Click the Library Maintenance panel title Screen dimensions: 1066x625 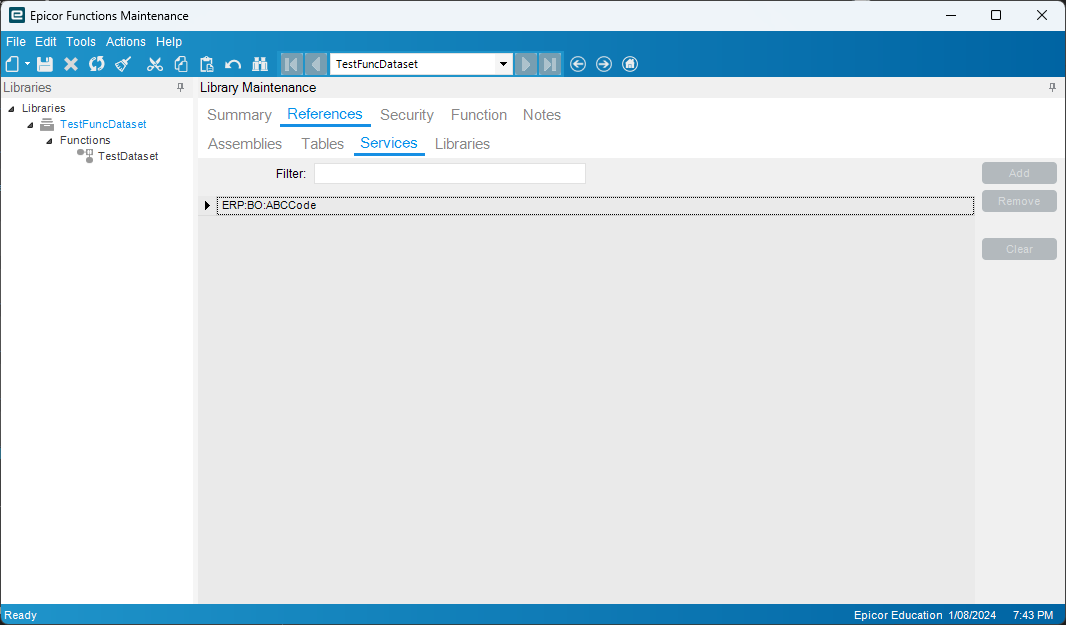pos(258,87)
